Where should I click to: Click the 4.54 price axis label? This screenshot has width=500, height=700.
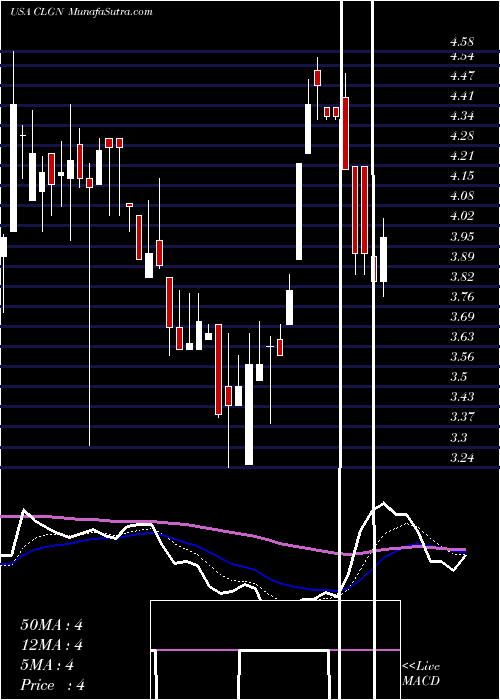tap(462, 56)
